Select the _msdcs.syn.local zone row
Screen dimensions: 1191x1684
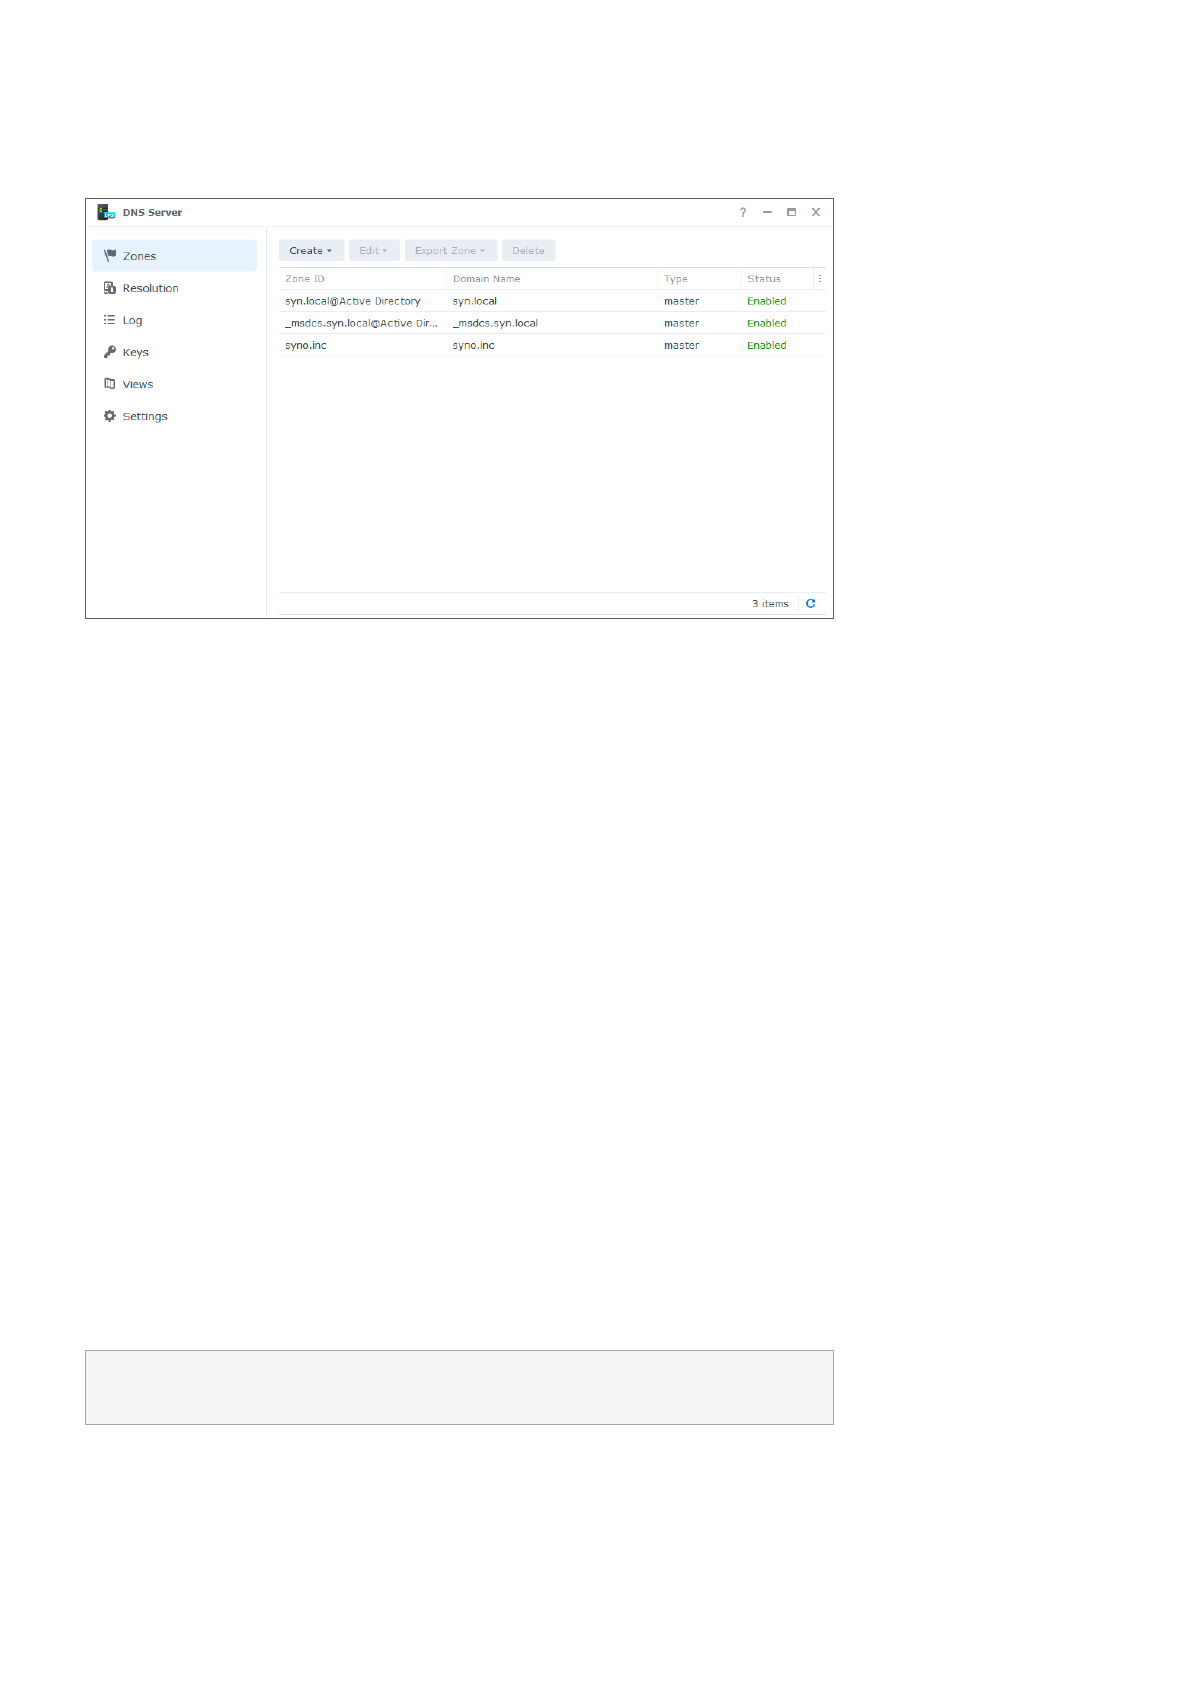(x=552, y=323)
